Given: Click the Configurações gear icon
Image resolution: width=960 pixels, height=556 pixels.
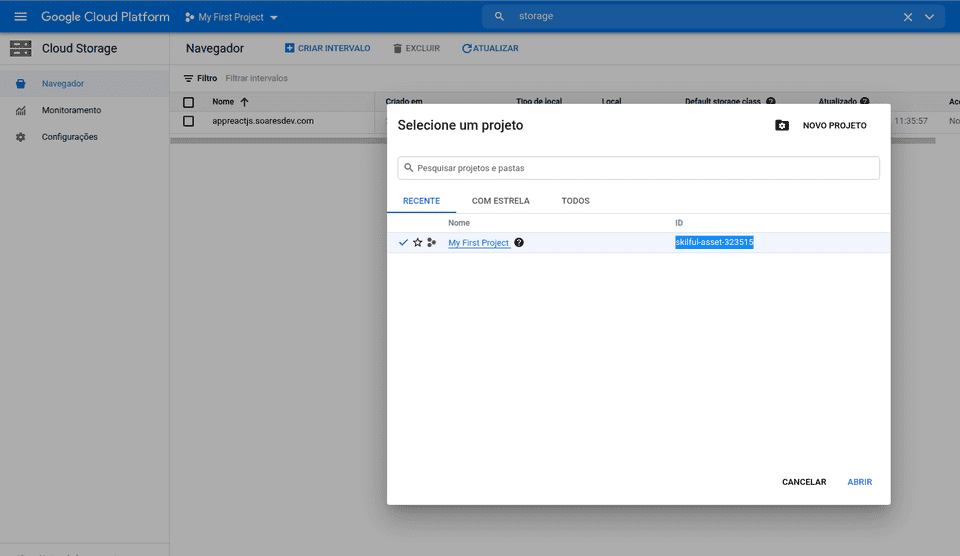Looking at the screenshot, I should pos(20,137).
